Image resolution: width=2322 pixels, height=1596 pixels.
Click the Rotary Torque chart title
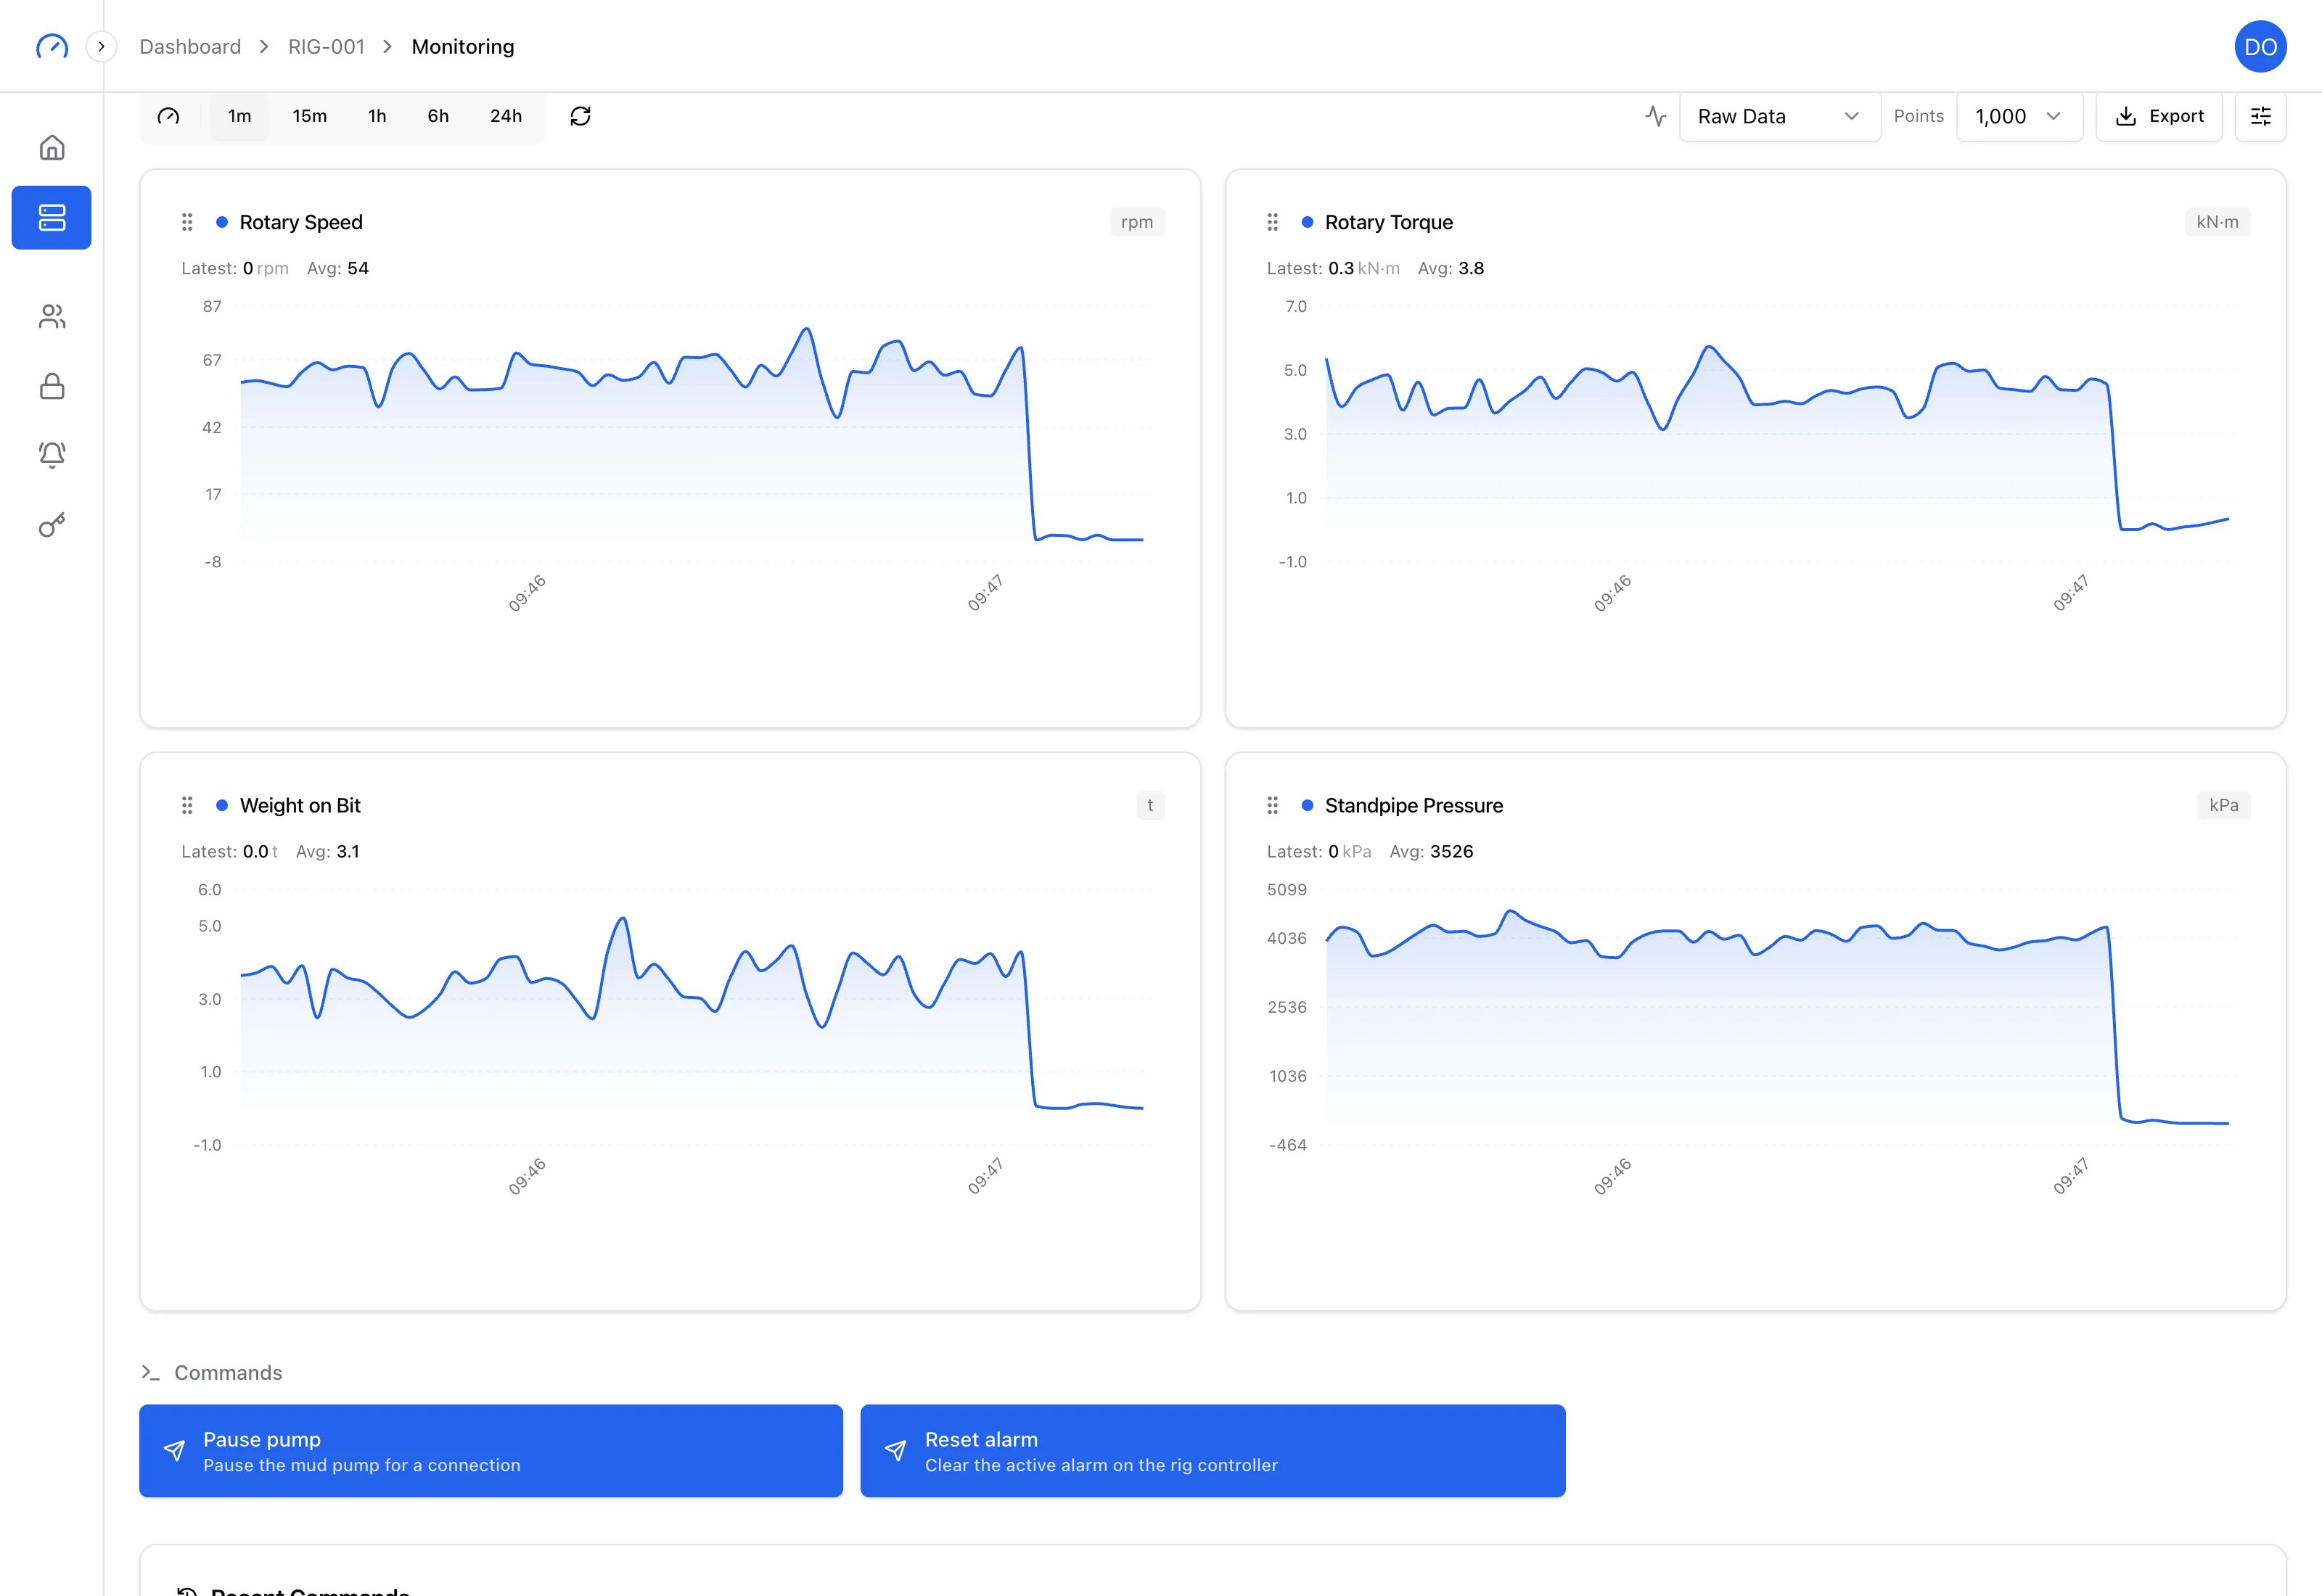coord(1388,222)
